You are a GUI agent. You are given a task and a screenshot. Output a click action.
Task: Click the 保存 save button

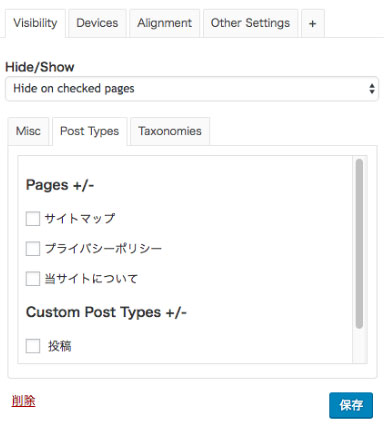(351, 405)
